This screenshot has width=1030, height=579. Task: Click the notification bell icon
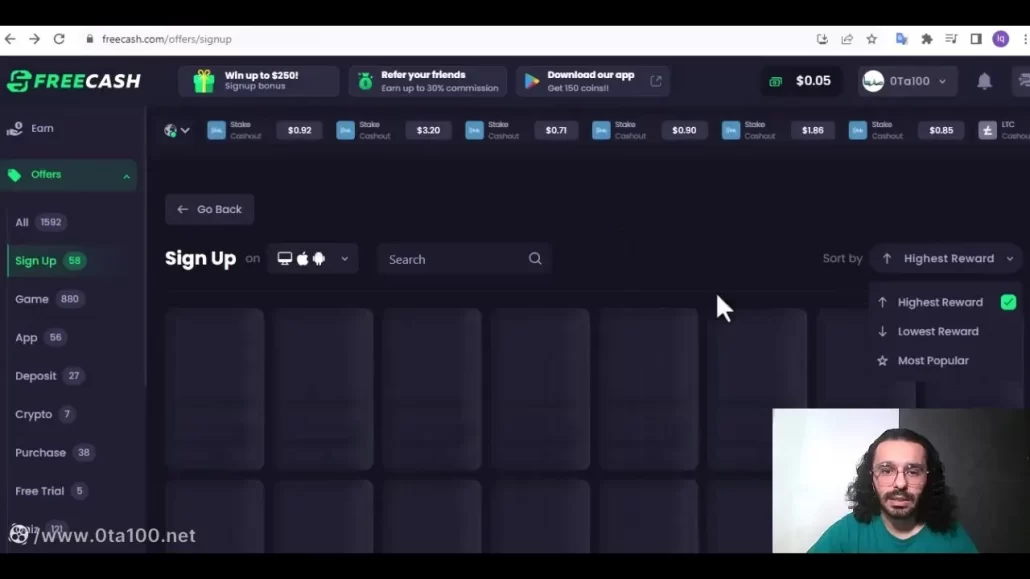pyautogui.click(x=984, y=81)
